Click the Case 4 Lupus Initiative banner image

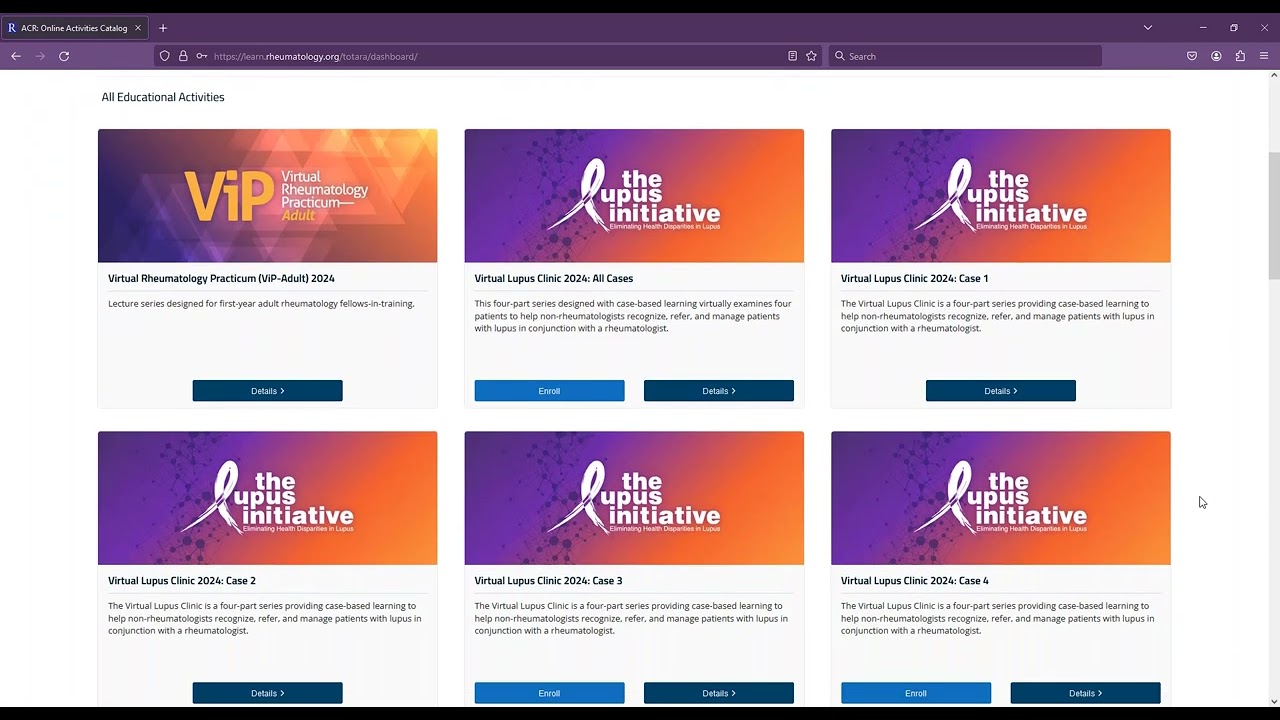point(1001,498)
